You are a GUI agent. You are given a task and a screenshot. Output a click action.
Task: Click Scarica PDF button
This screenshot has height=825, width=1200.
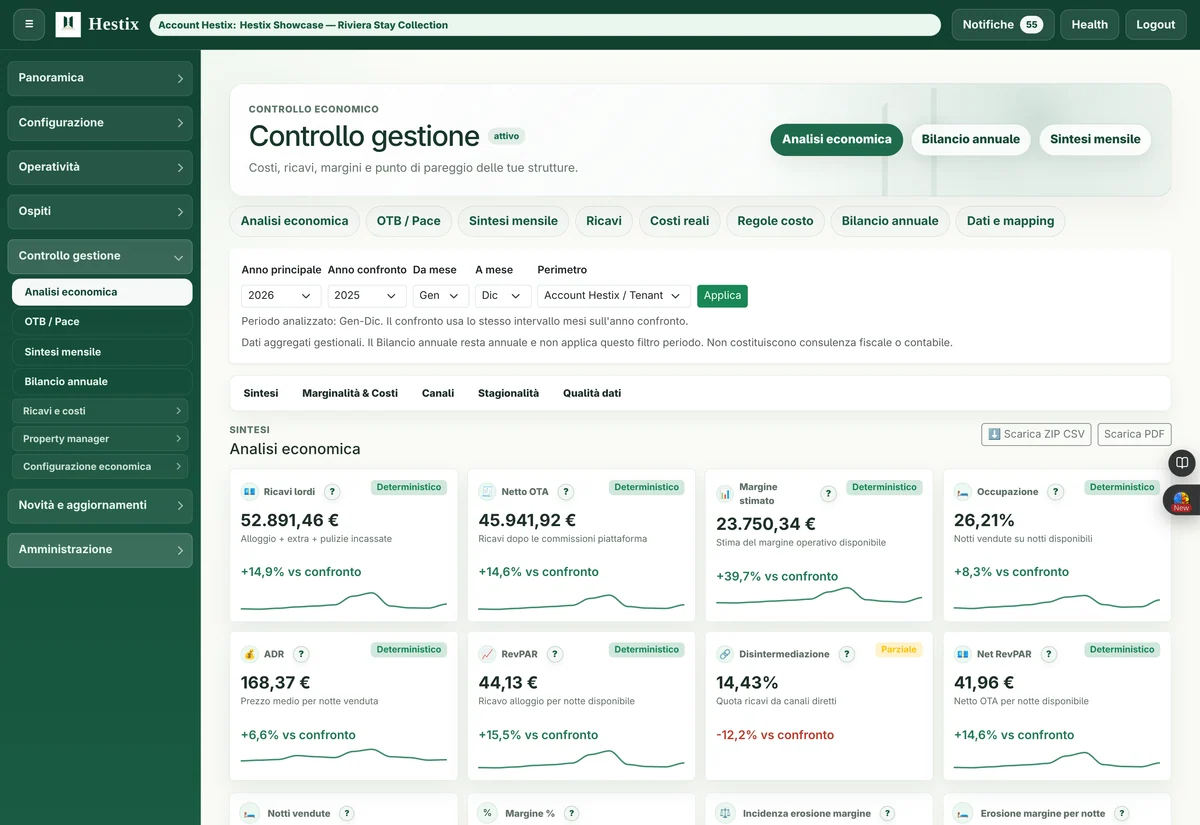click(1134, 434)
